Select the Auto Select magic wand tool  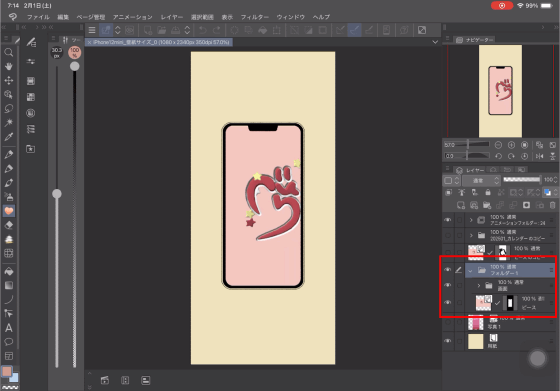(x=9, y=122)
